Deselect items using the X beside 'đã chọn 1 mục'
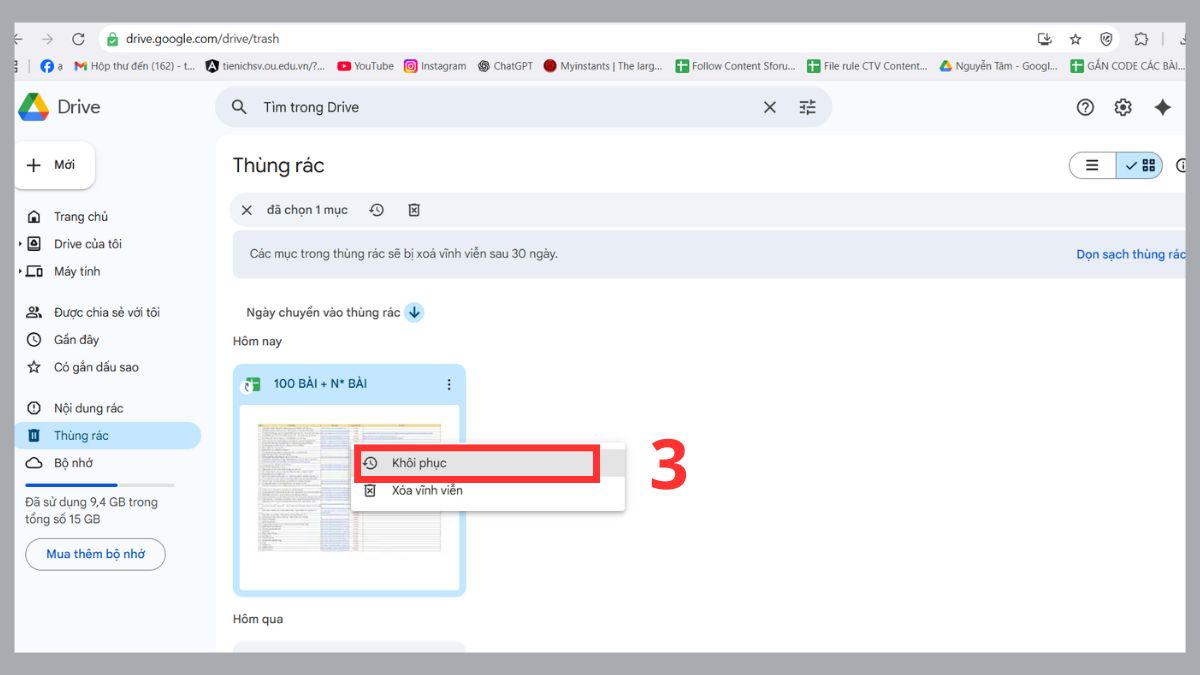This screenshot has height=675, width=1200. 247,210
